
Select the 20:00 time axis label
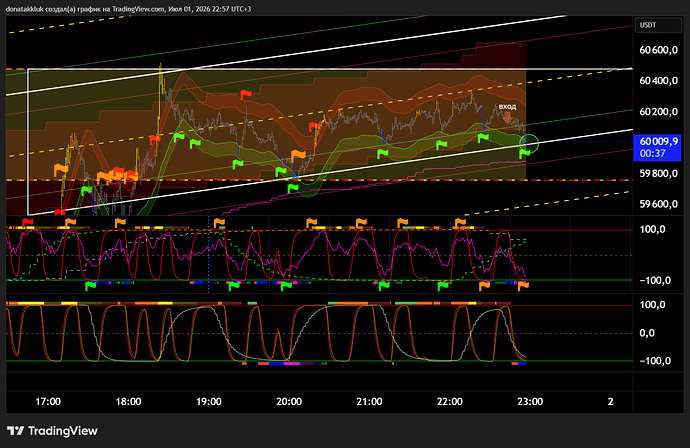289,401
